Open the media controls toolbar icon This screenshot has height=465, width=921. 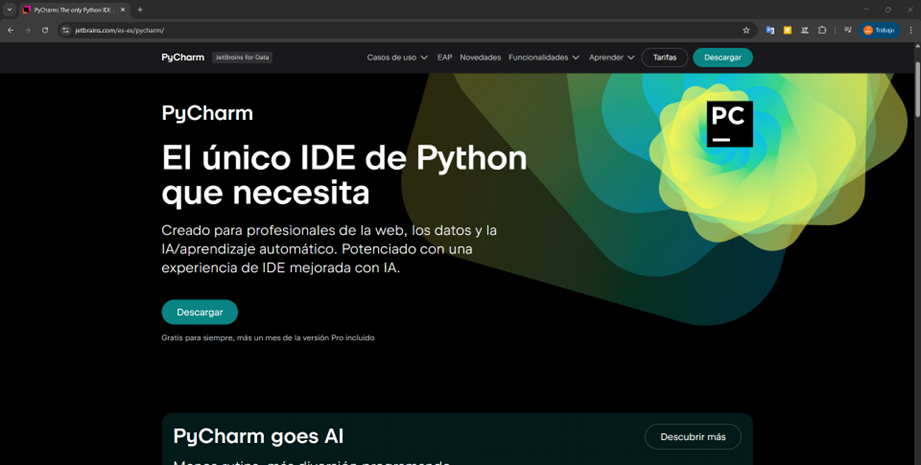click(x=848, y=30)
